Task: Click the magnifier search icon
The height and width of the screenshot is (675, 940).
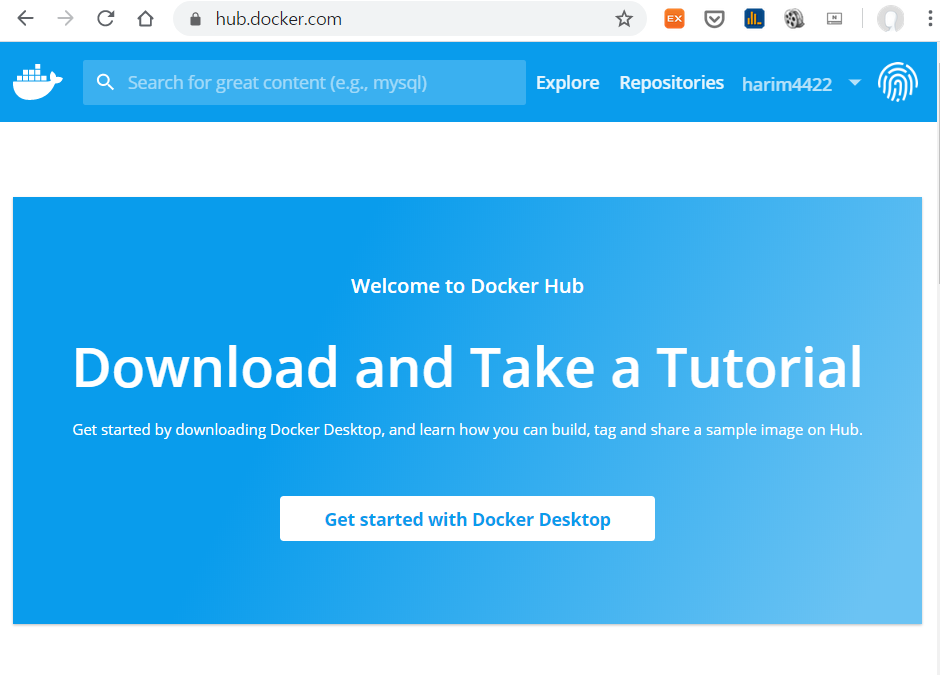Action: point(106,82)
